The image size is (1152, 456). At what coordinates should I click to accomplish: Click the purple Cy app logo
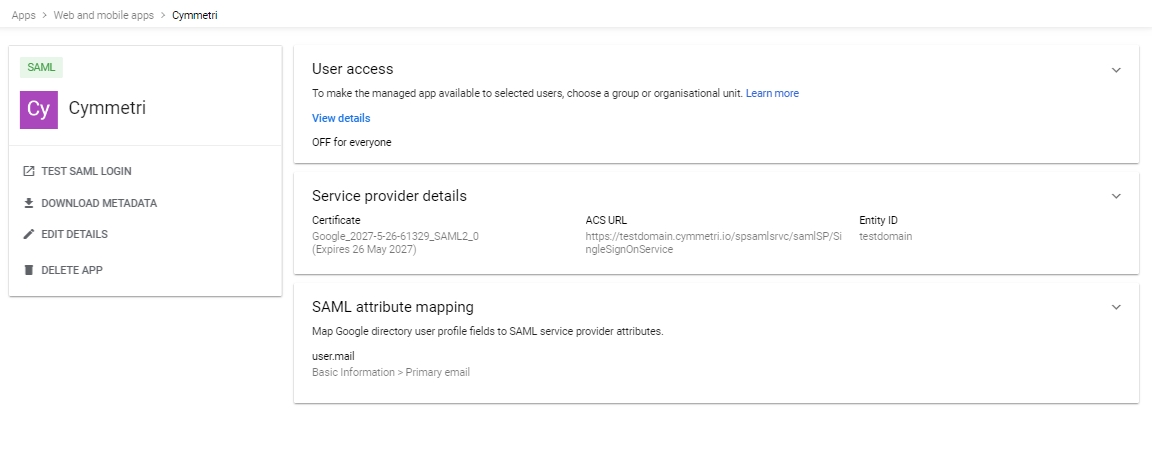tap(38, 109)
